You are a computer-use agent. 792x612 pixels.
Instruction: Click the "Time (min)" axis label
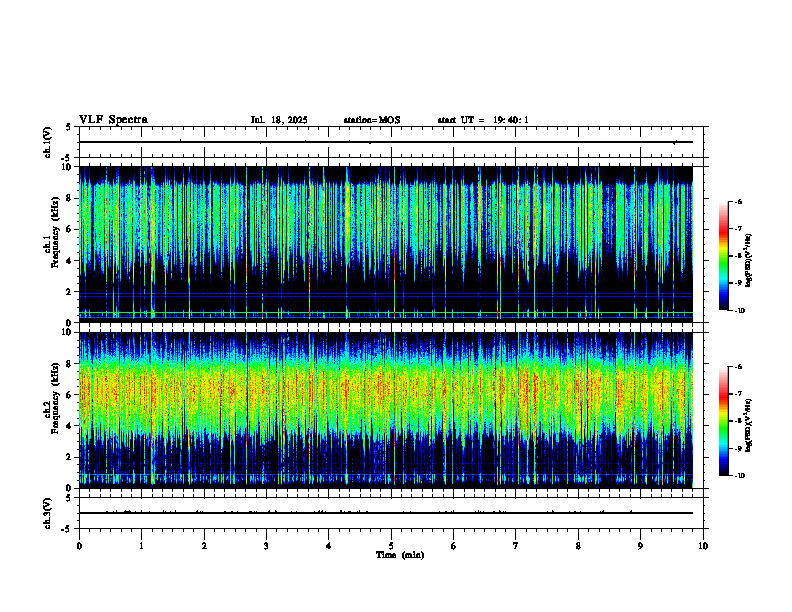400,555
